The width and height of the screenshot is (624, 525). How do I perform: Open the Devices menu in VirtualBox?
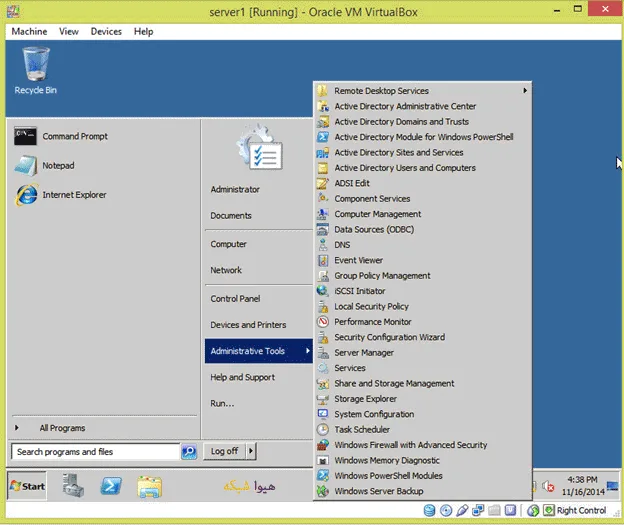tap(106, 31)
